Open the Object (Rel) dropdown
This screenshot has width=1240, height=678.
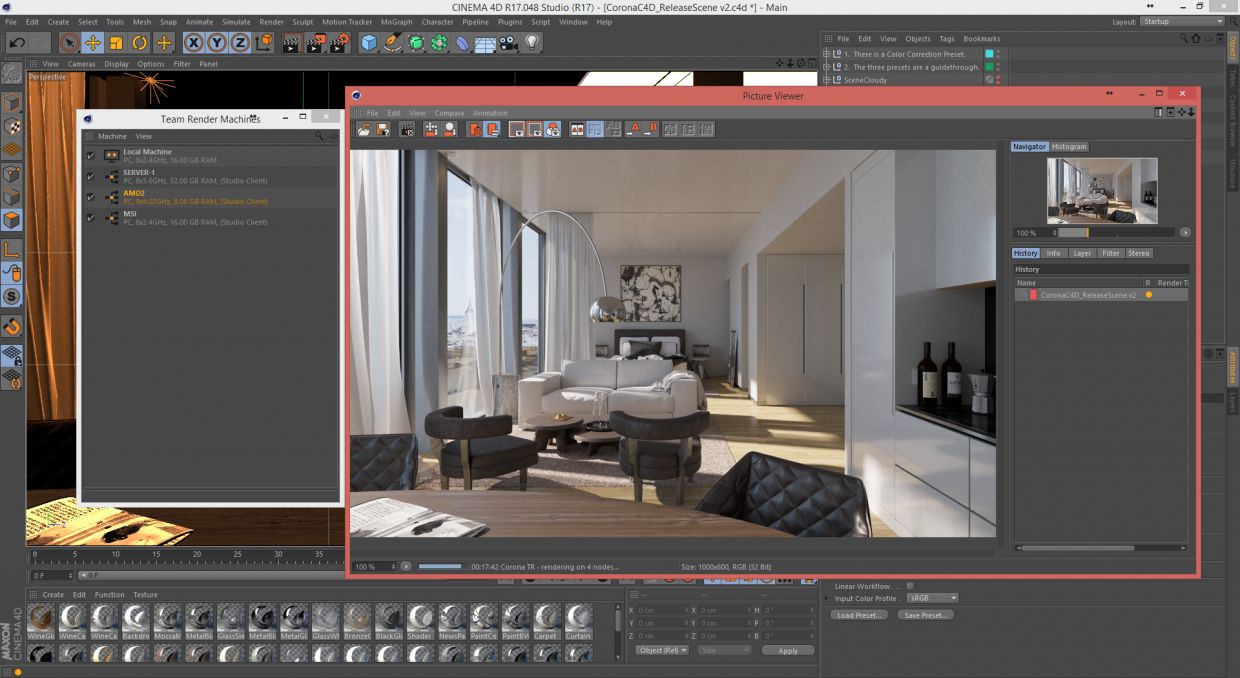point(662,650)
